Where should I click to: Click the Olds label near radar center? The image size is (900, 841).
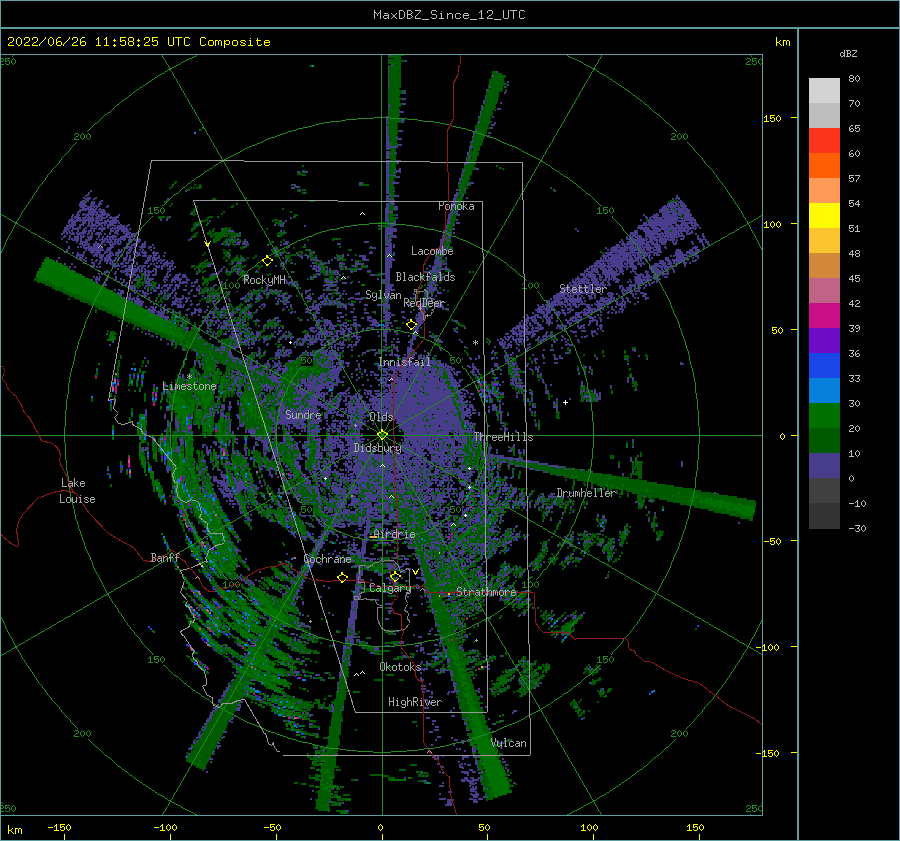click(381, 417)
